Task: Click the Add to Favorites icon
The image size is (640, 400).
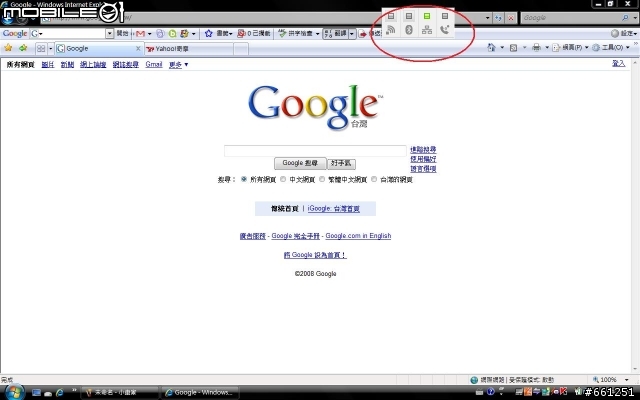Action: 23,48
